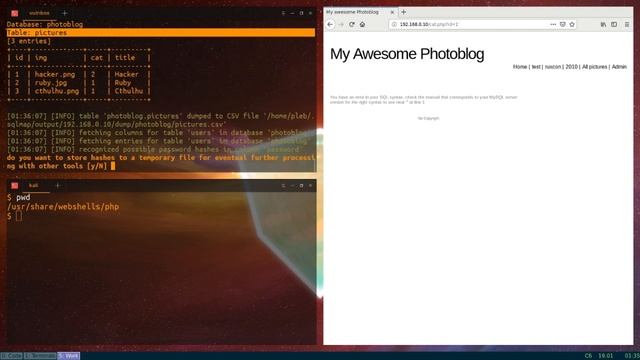Go back in the Firefox browser
The height and width of the screenshot is (360, 640).
pyautogui.click(x=330, y=24)
